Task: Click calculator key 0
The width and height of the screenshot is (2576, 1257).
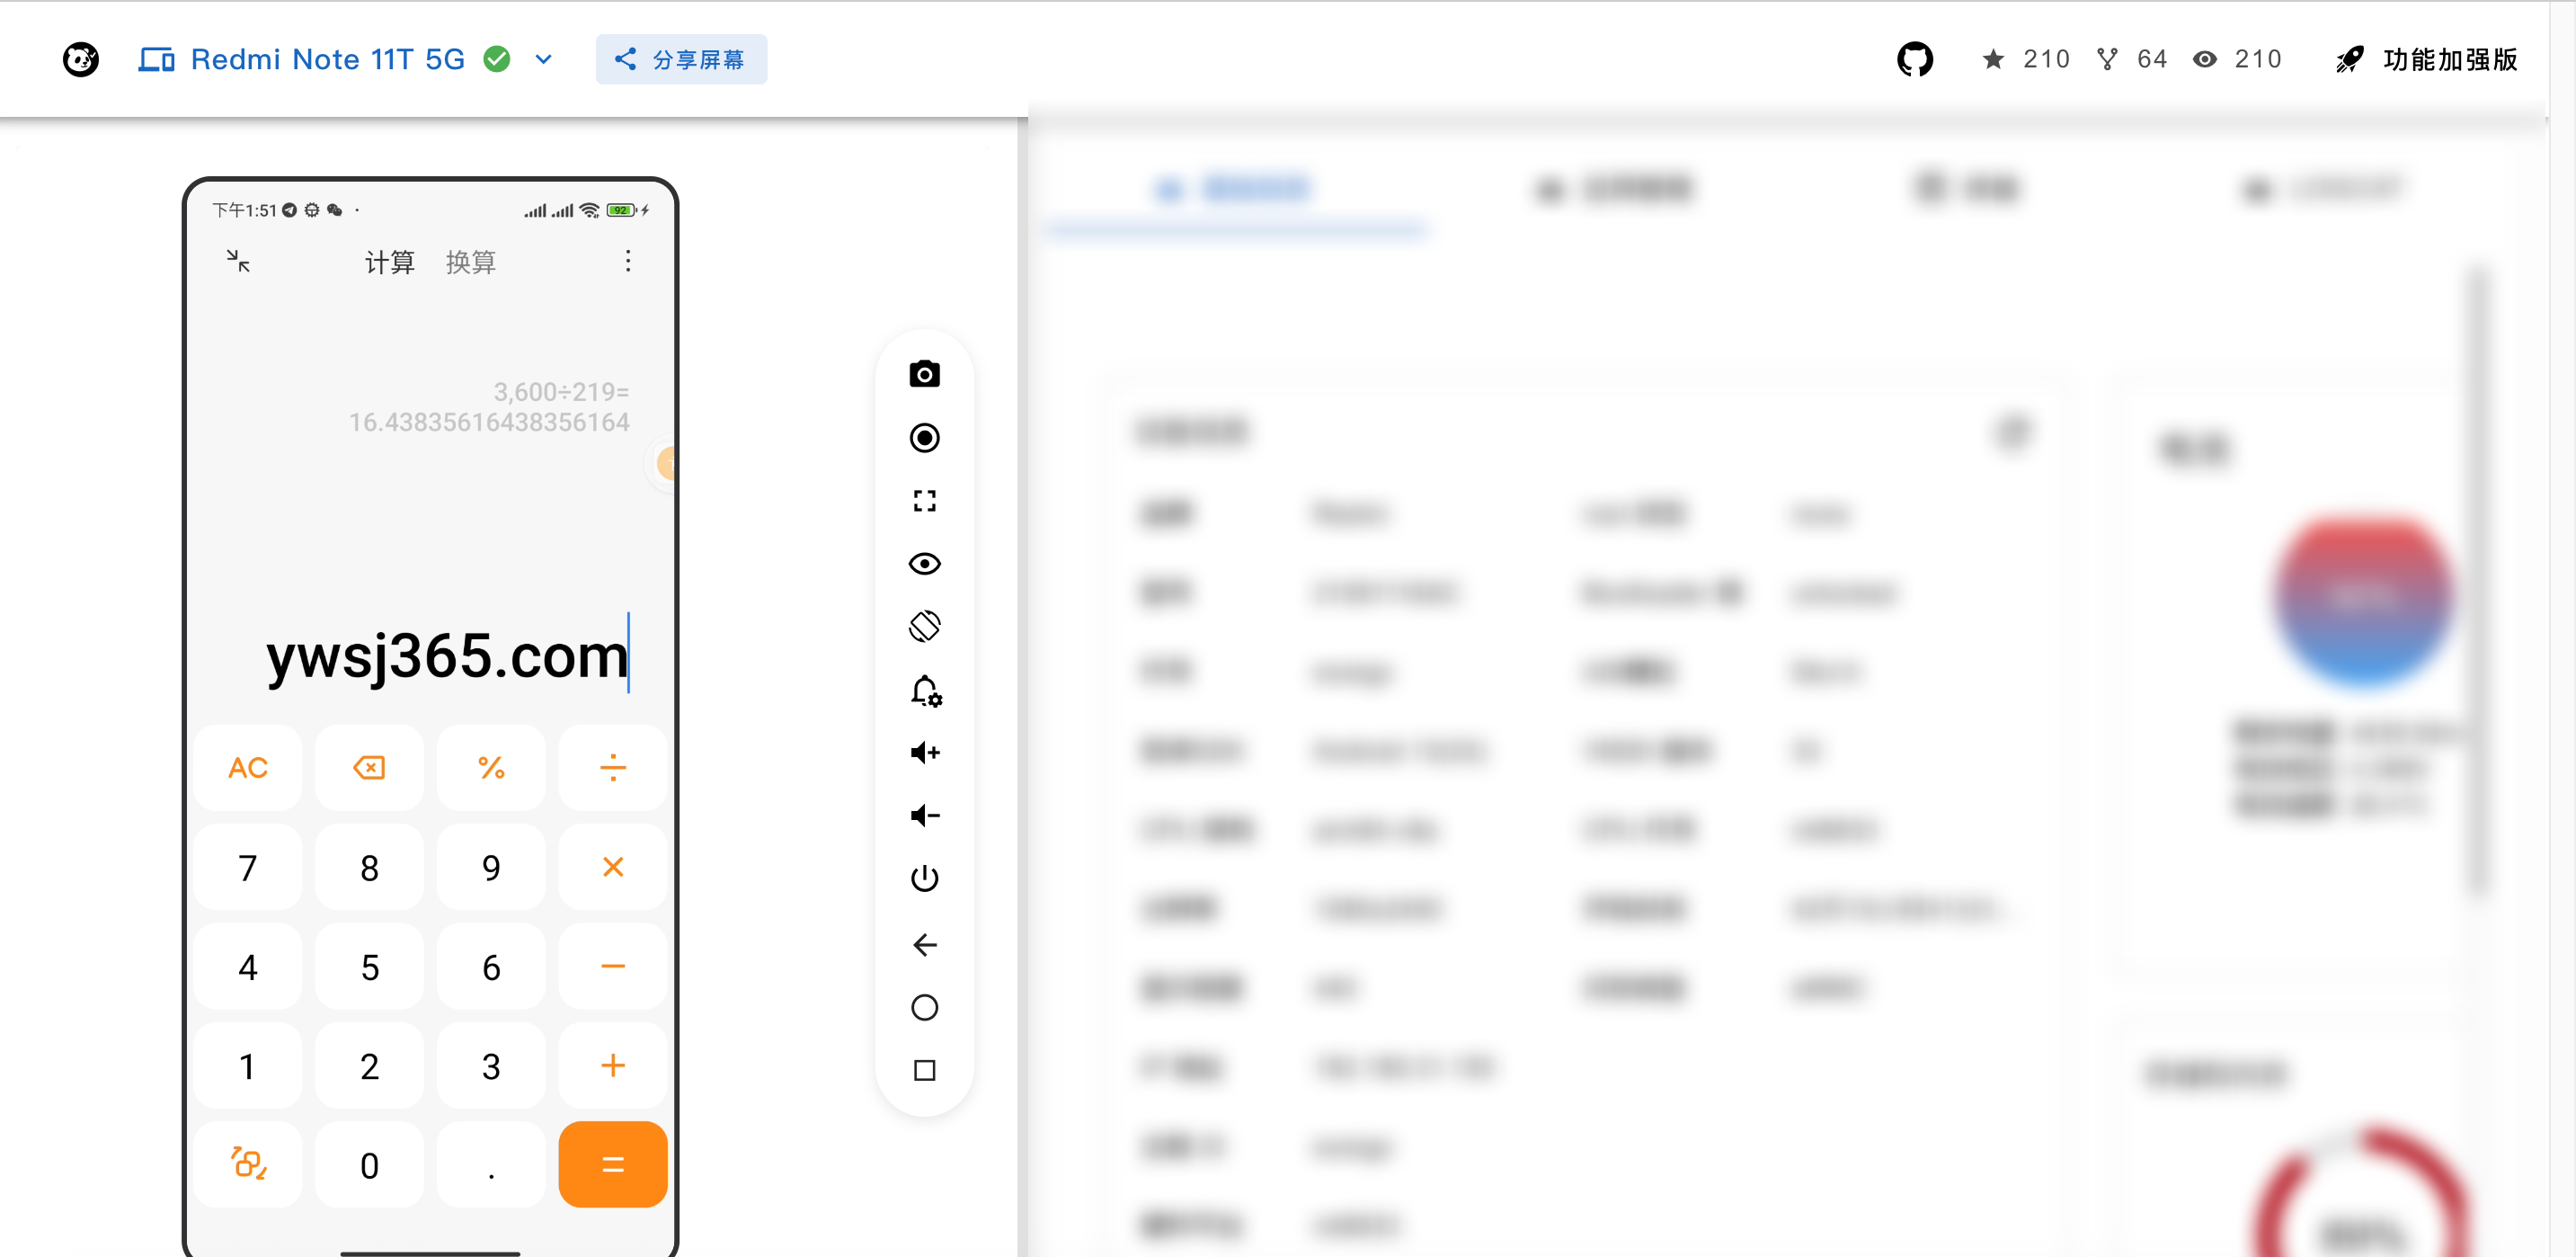Action: tap(369, 1164)
